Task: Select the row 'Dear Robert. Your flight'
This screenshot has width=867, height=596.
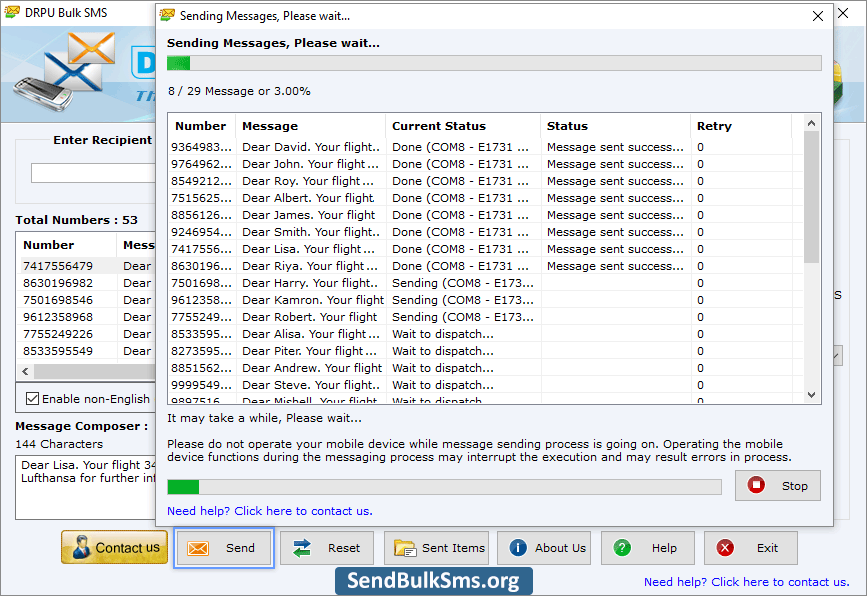Action: pyautogui.click(x=486, y=317)
